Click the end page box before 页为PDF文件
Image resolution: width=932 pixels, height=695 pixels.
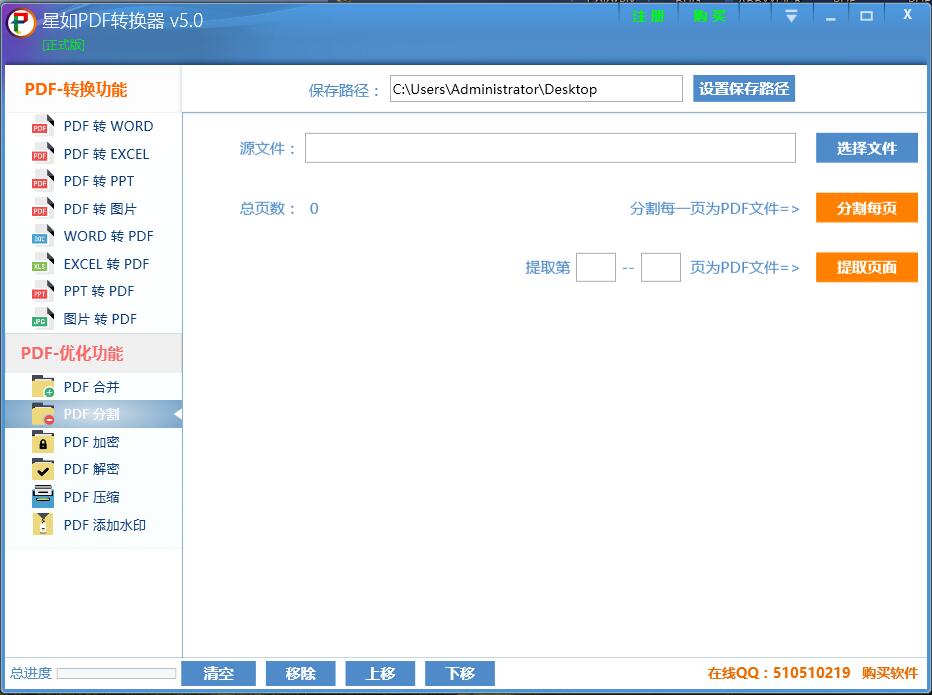(x=660, y=267)
